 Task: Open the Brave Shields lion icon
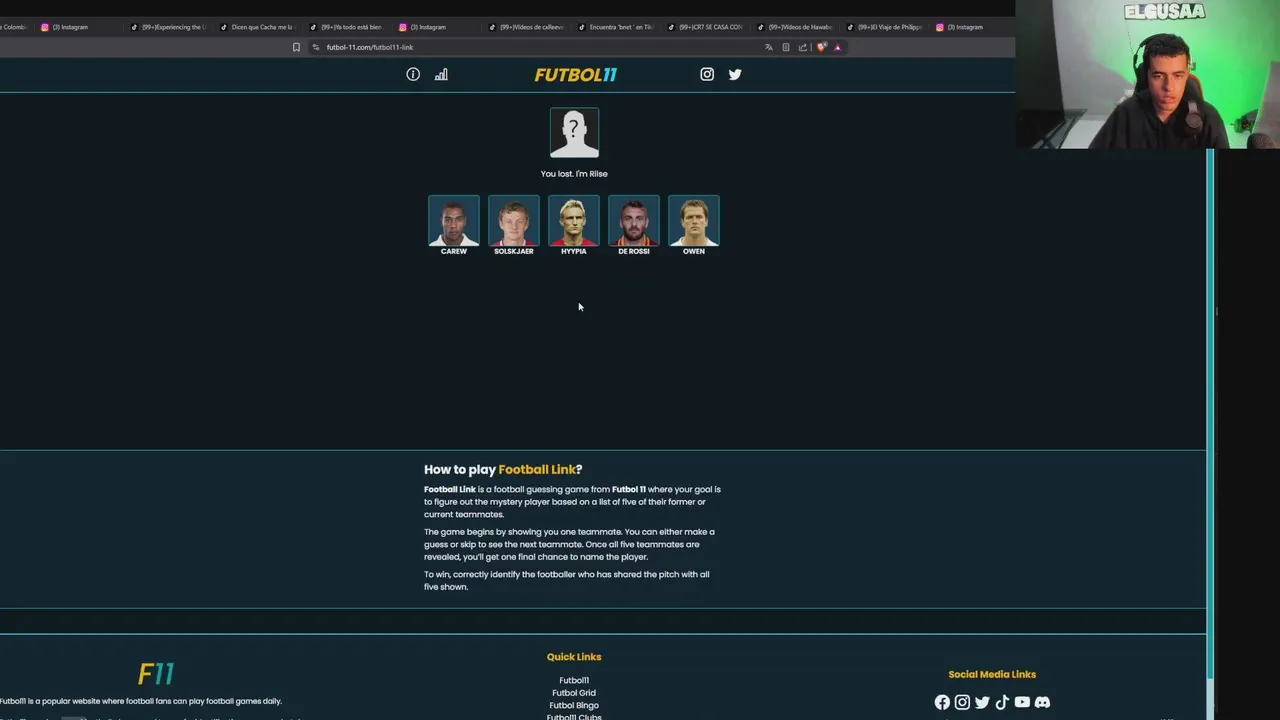821,47
